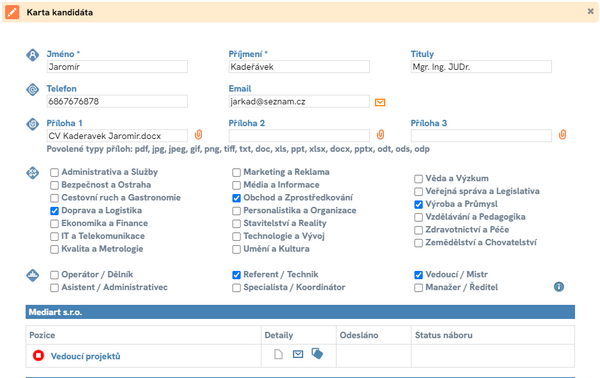Image resolution: width=600 pixels, height=378 pixels.
Task: Click the paperclip icon for Příloha 1
Action: 198,135
